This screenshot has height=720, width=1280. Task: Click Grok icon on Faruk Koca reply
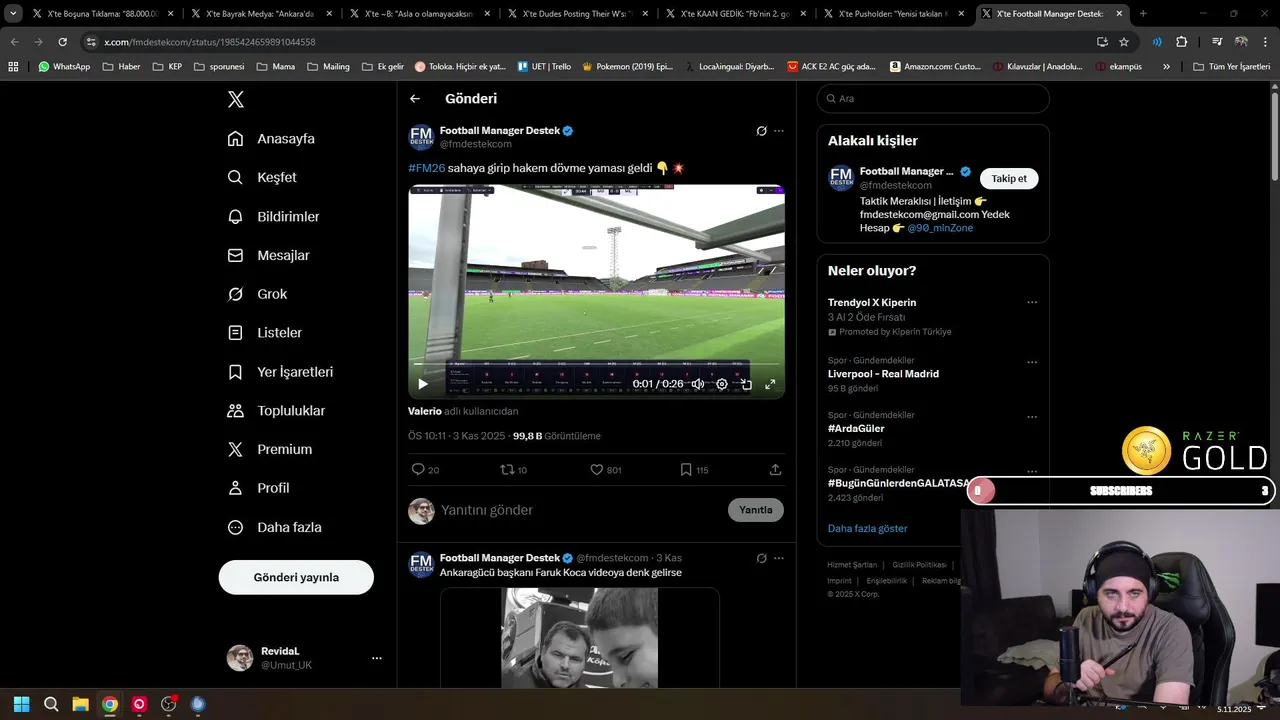coord(761,558)
